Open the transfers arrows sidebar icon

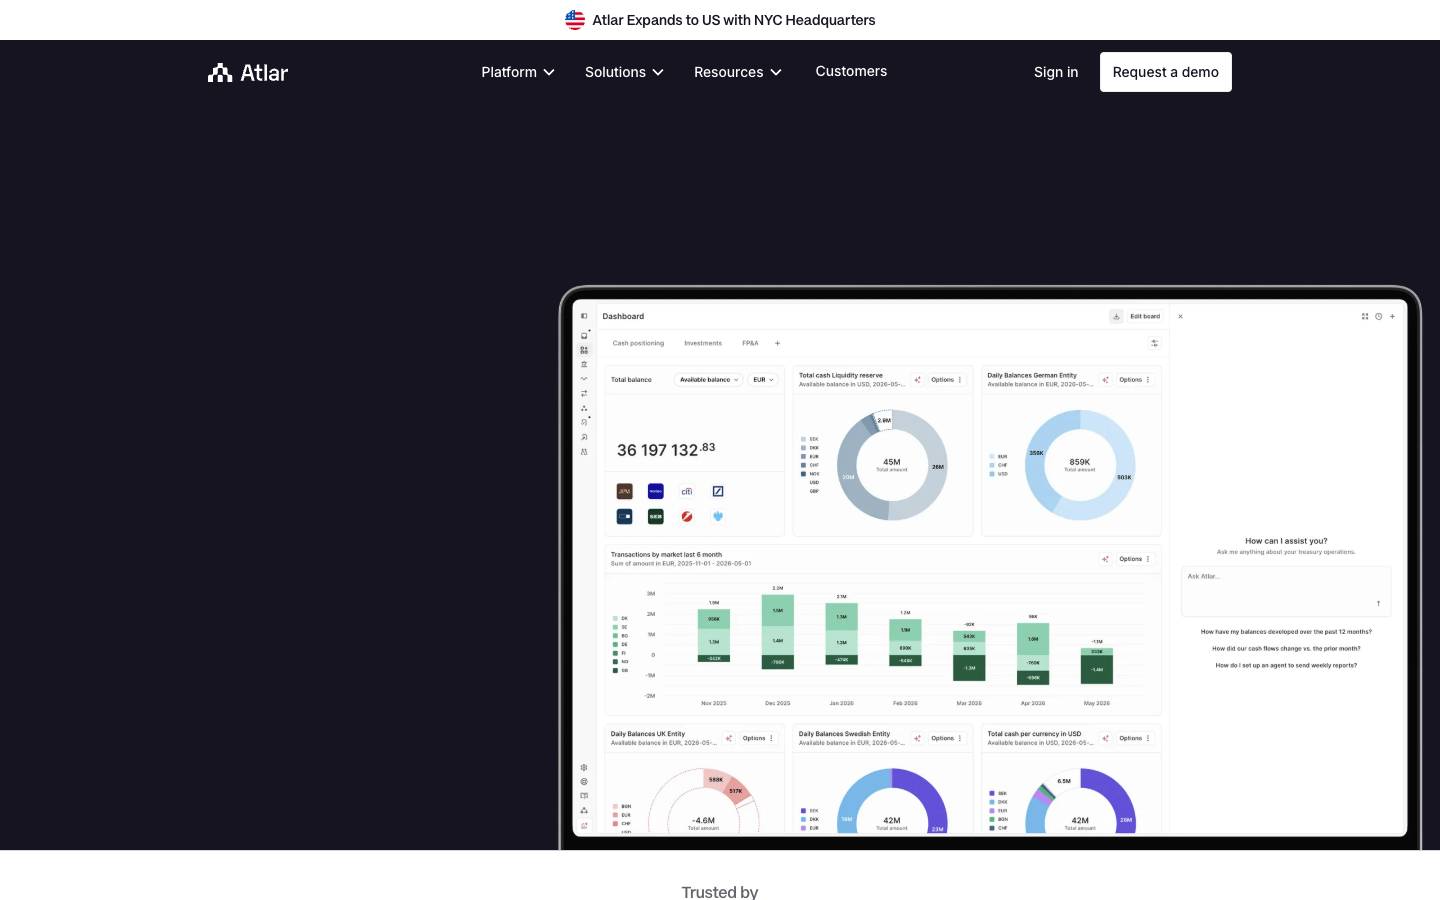coord(584,393)
